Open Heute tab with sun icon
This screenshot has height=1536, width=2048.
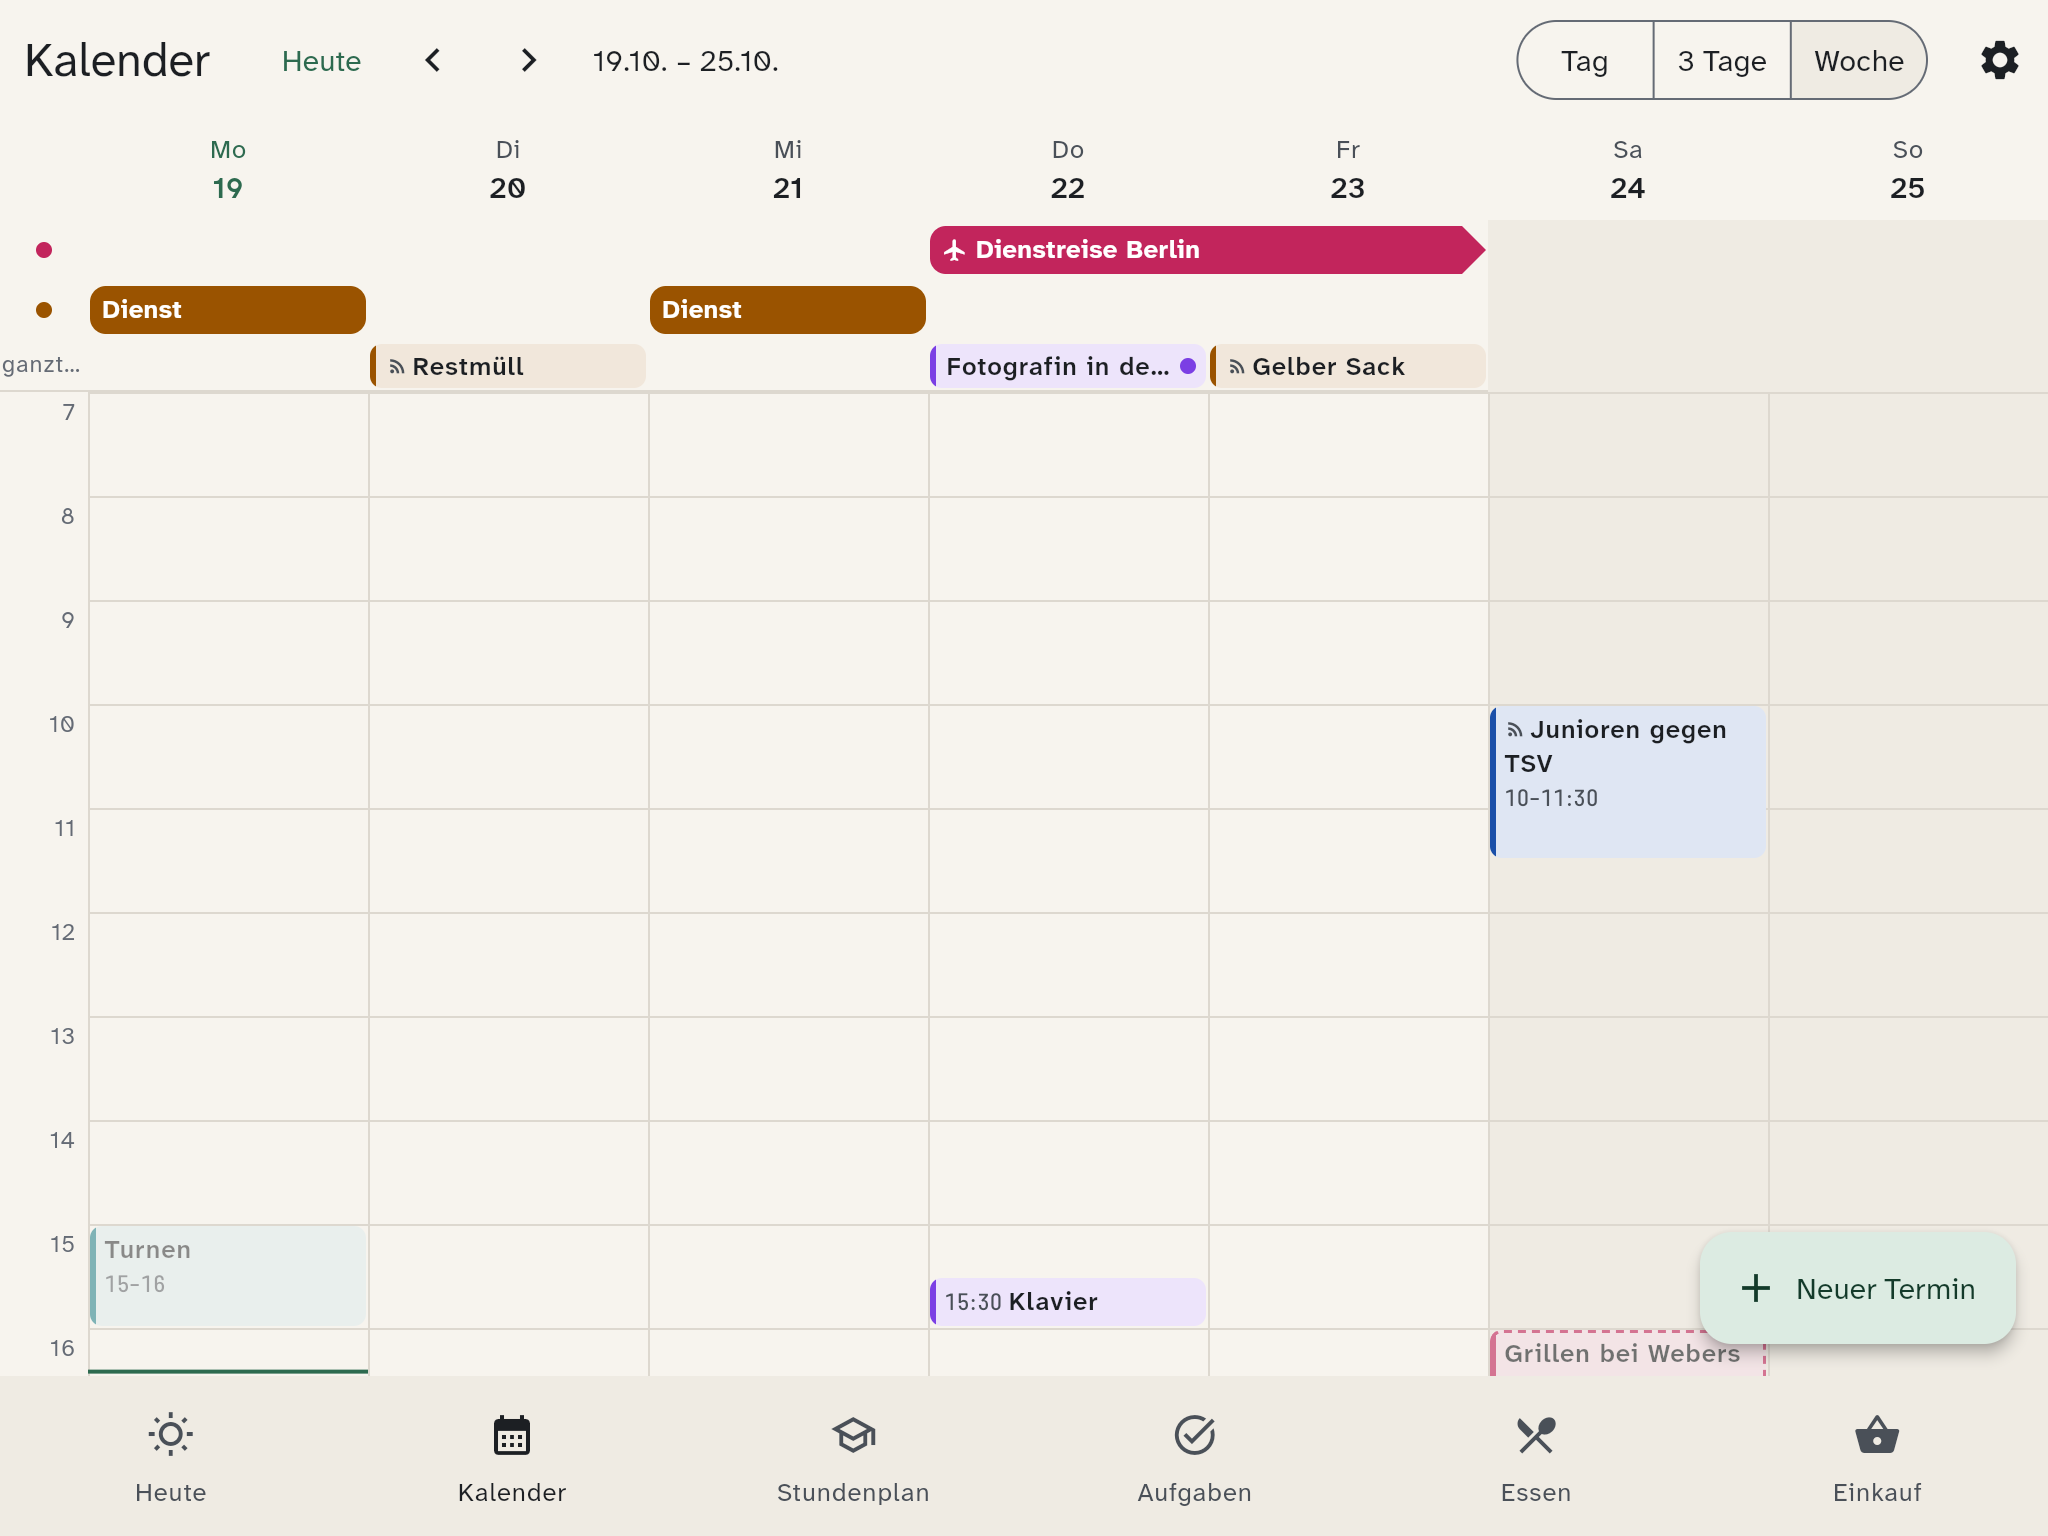click(171, 1458)
